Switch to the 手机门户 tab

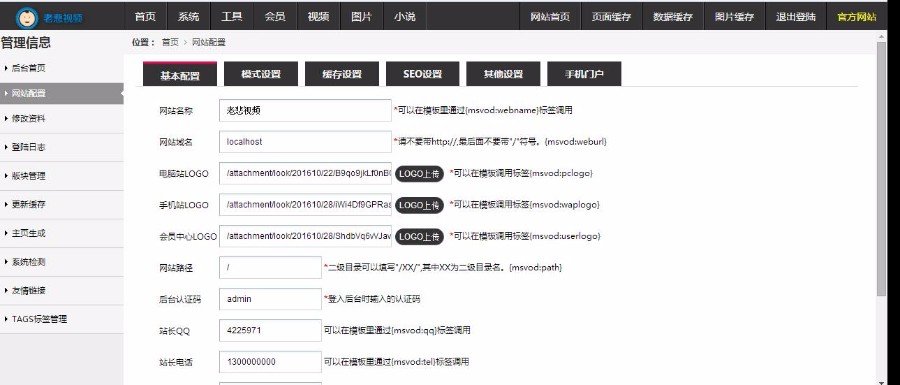(x=584, y=74)
